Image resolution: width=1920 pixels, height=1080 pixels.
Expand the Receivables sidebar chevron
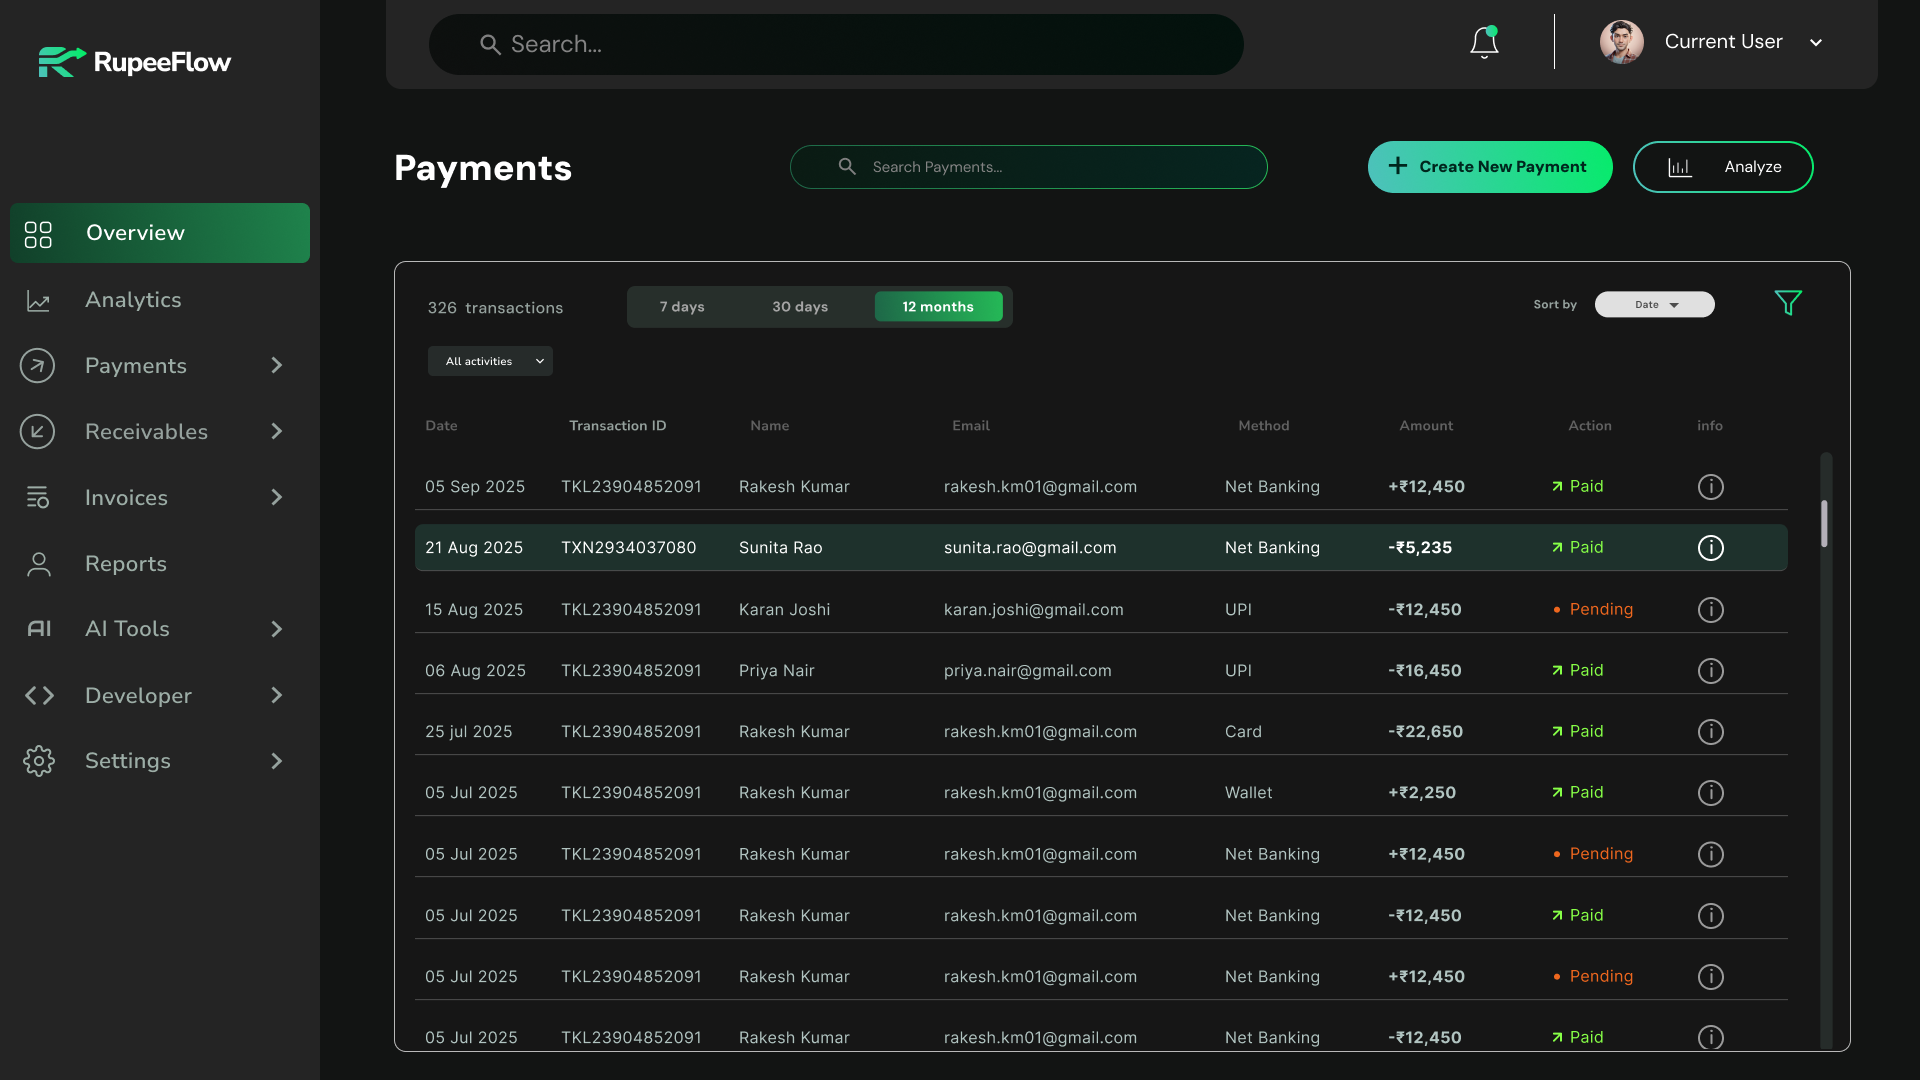click(x=277, y=432)
